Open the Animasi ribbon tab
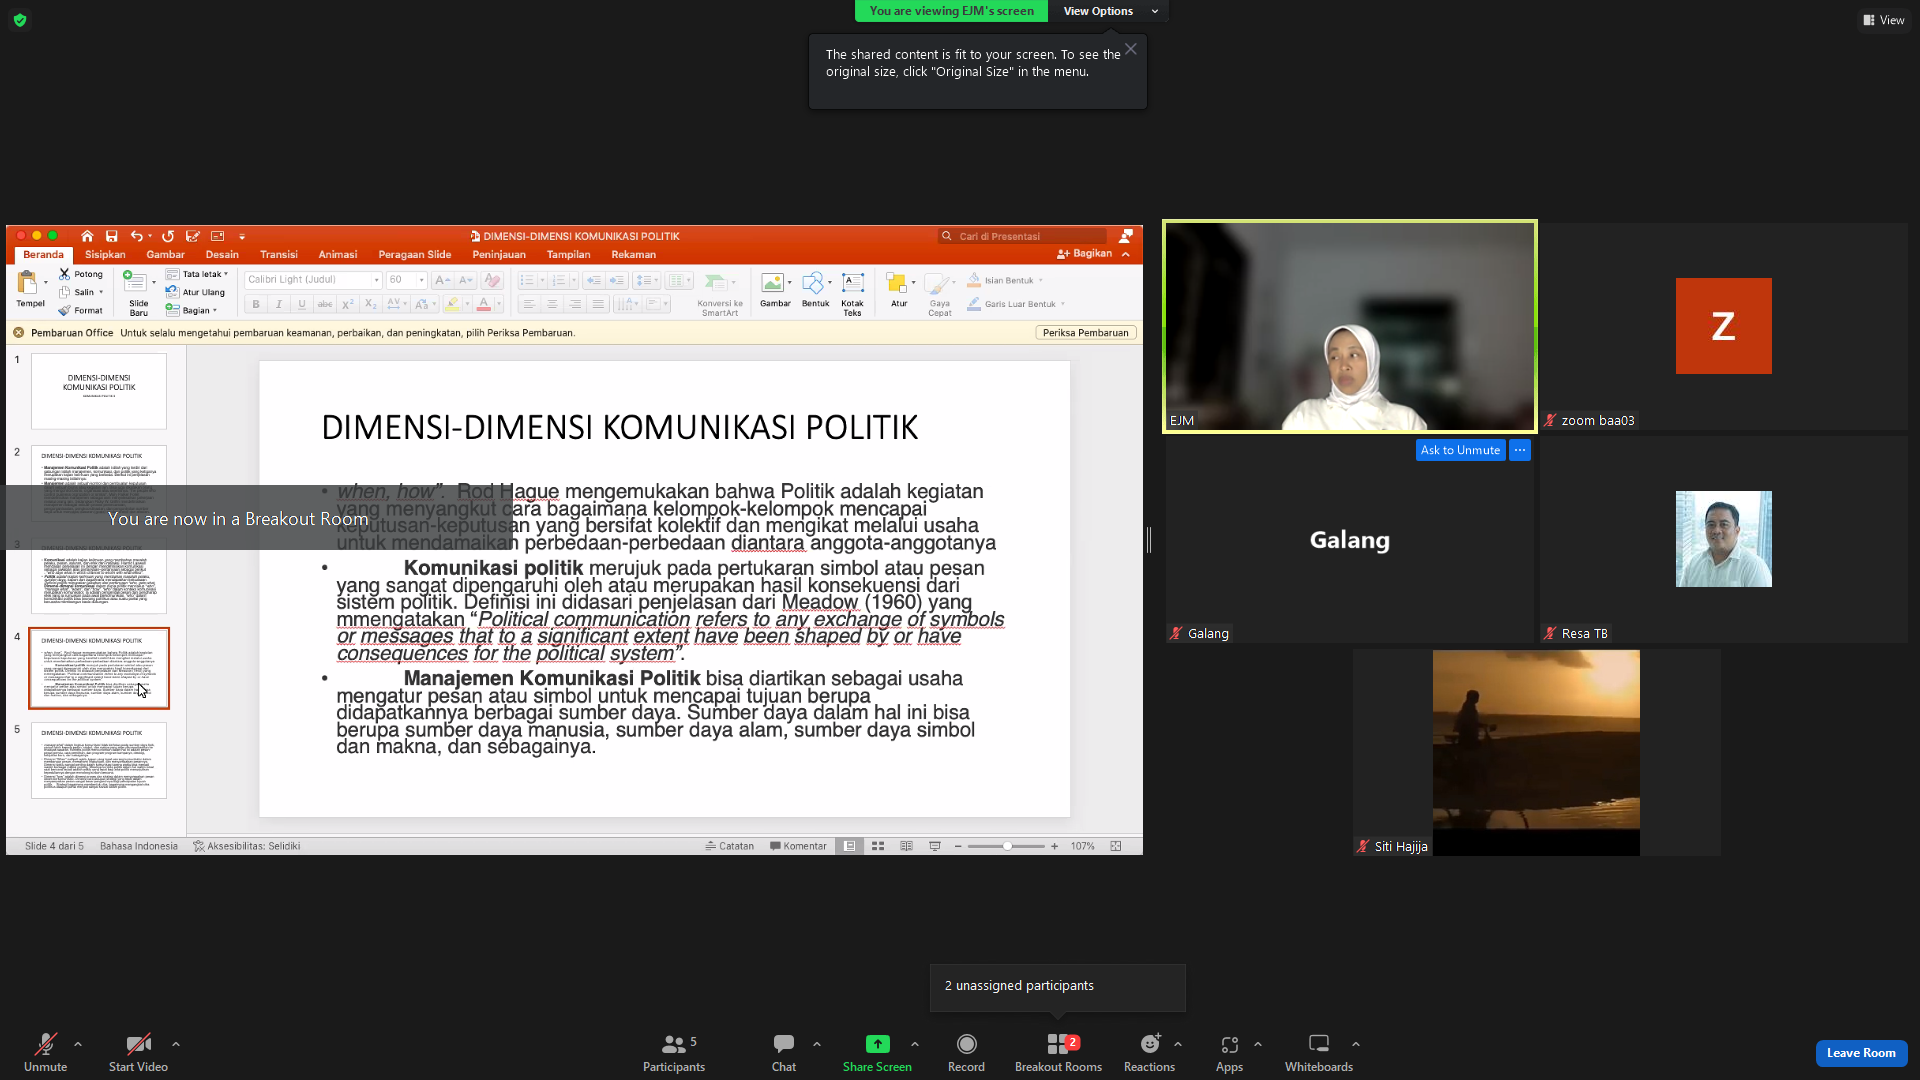Image resolution: width=1920 pixels, height=1080 pixels. tap(338, 255)
